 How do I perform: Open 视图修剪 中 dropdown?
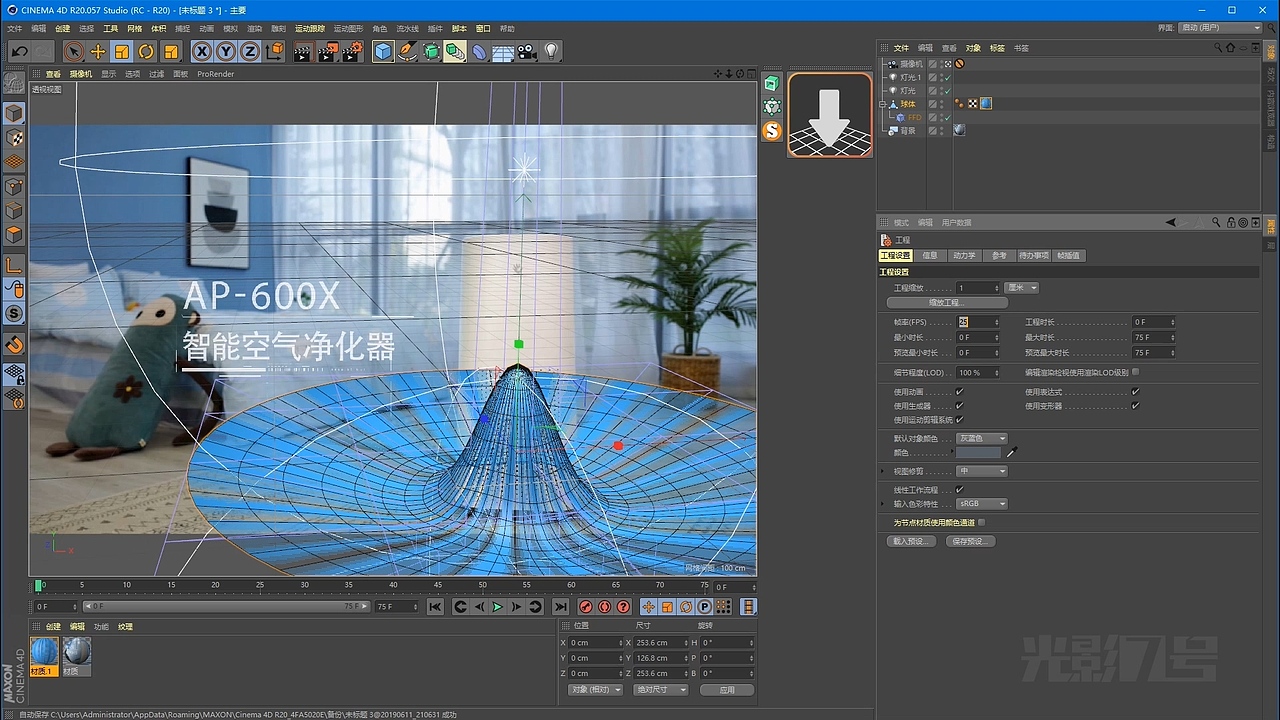(x=982, y=471)
